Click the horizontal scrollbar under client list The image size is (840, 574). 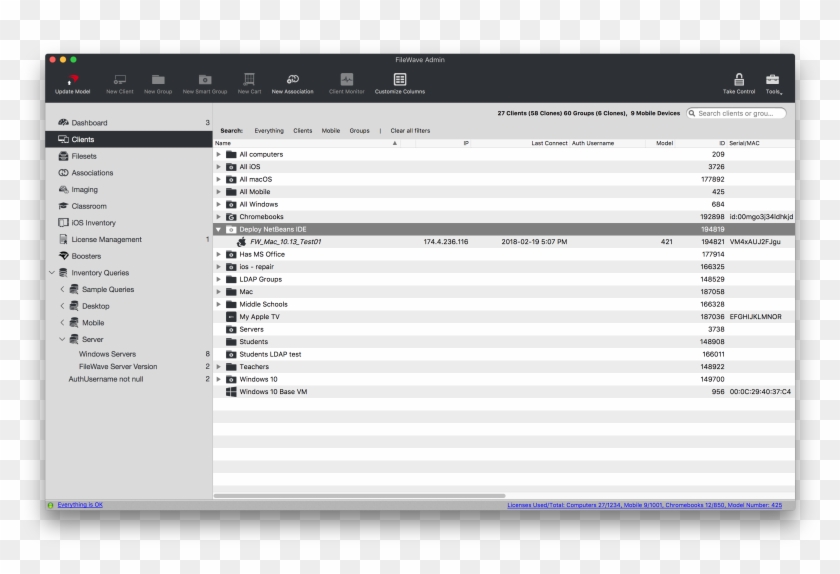(x=400, y=495)
